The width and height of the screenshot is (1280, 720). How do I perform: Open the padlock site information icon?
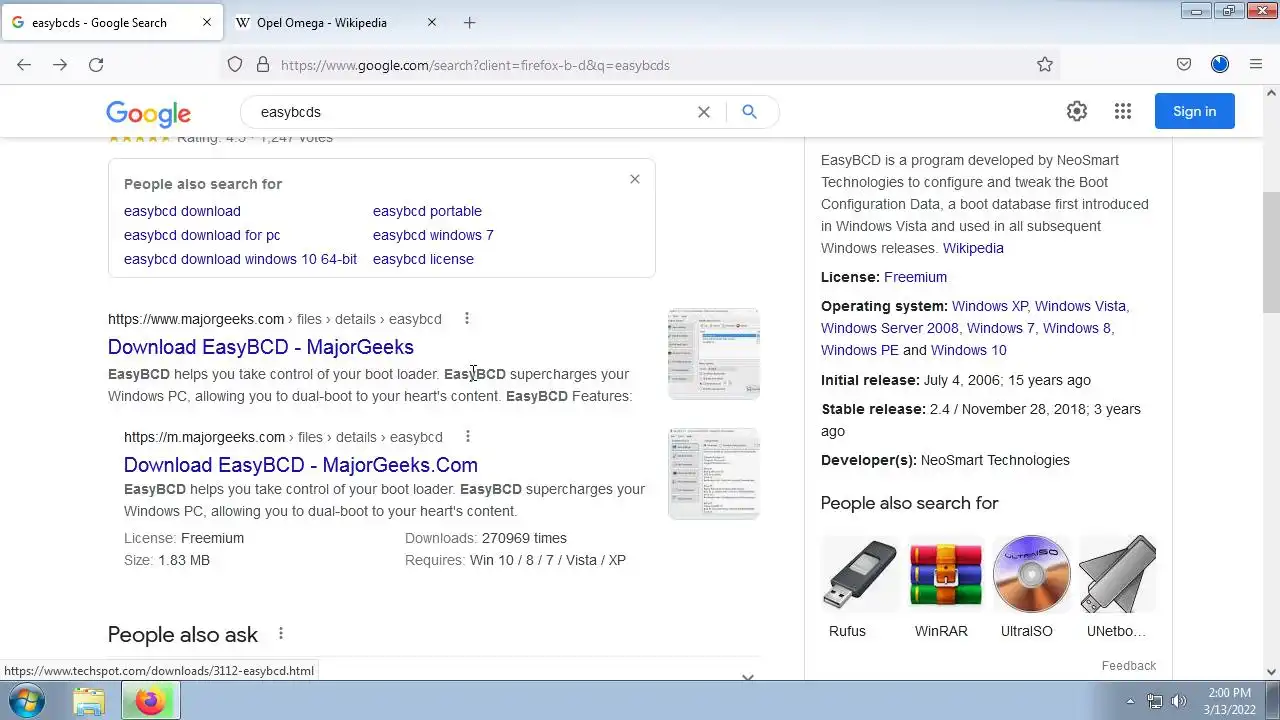tap(263, 65)
